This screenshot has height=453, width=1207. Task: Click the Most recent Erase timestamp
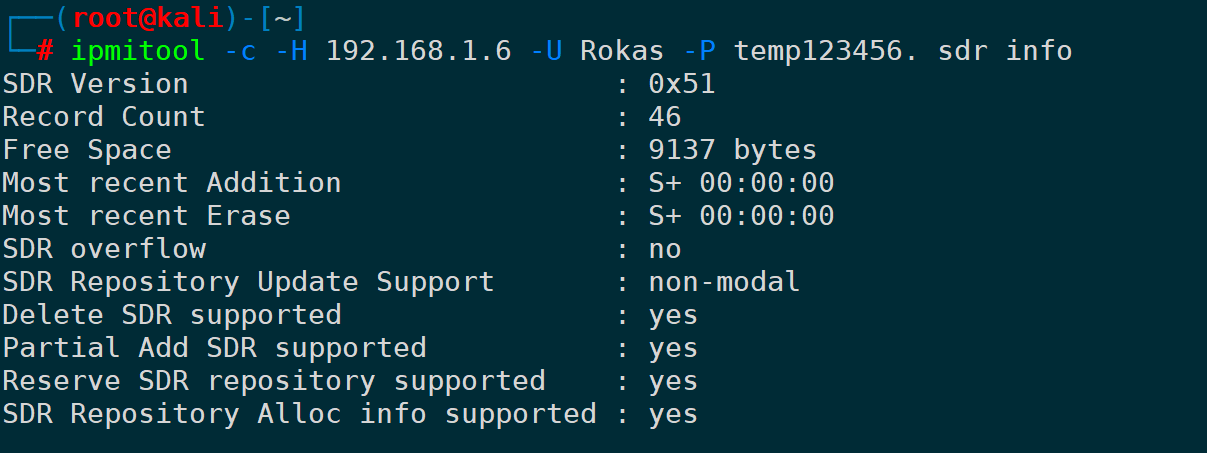(741, 216)
